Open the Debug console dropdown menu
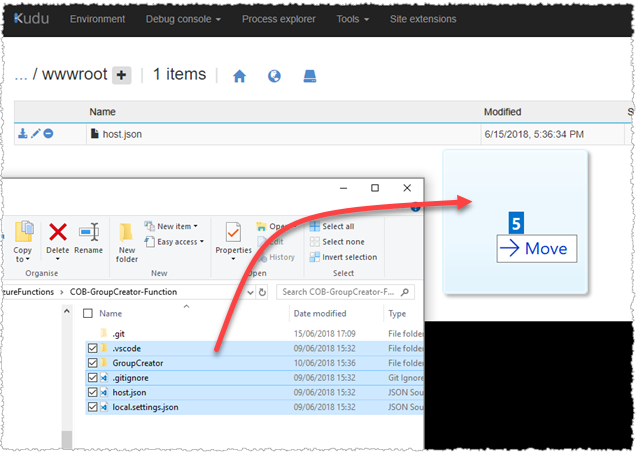This screenshot has height=454, width=636. tap(183, 19)
